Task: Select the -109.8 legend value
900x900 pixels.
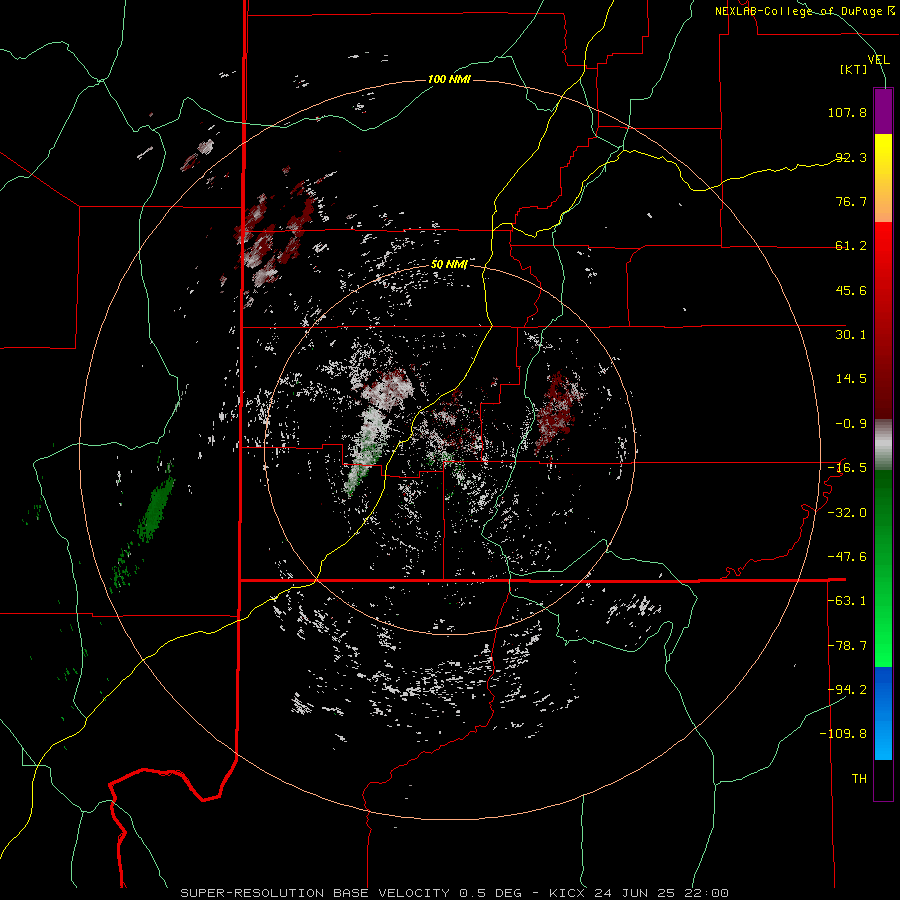Action: (844, 734)
